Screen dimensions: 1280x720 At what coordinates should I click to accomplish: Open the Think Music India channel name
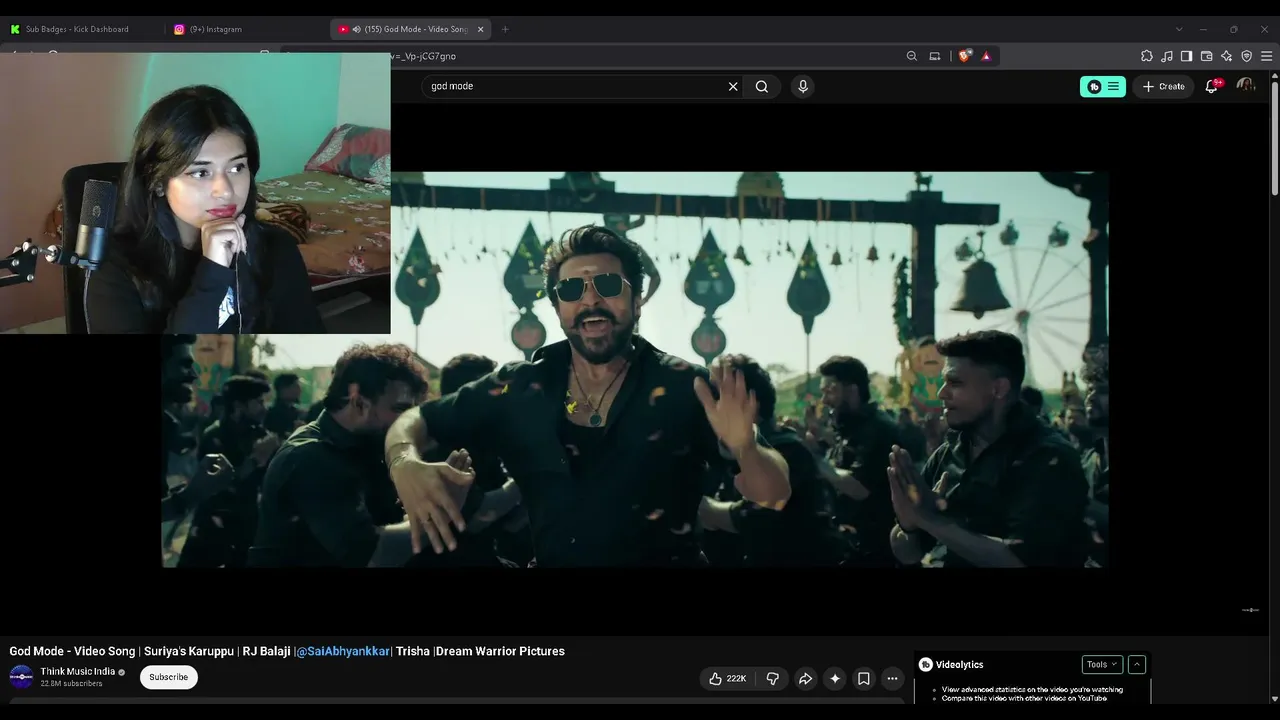78,672
